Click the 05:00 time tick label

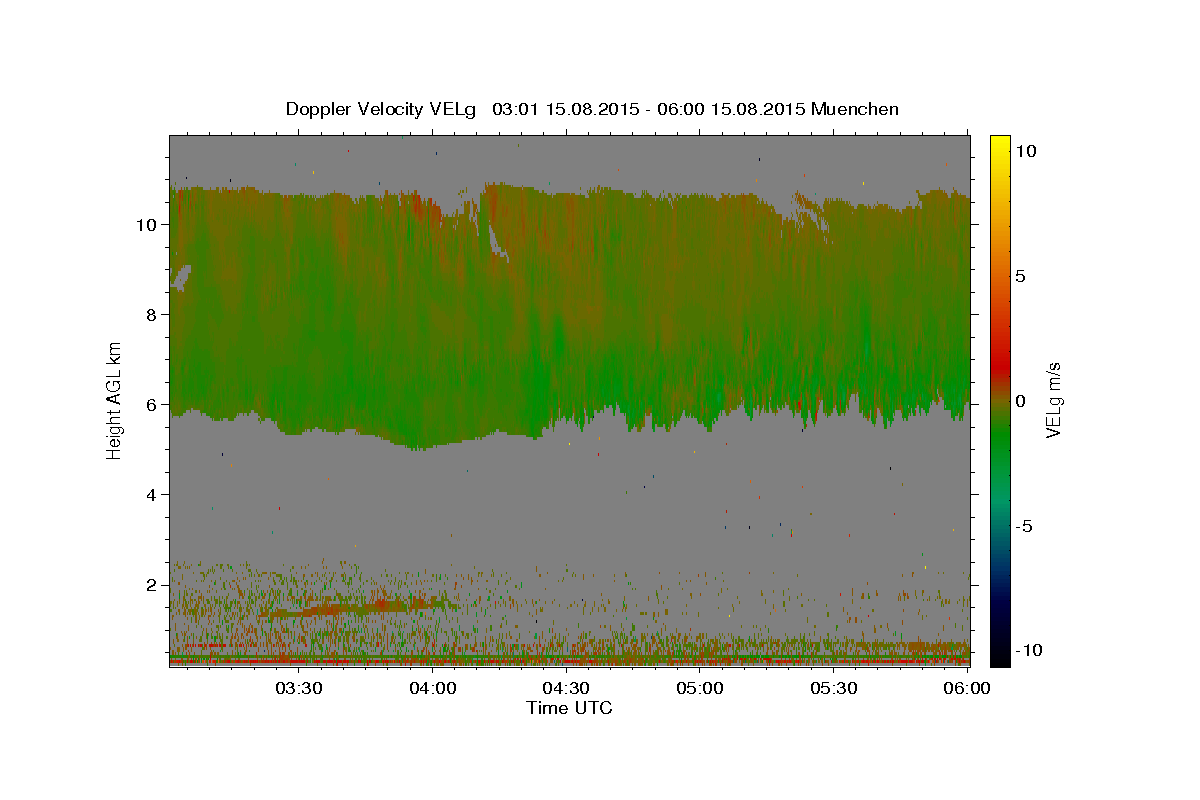tap(700, 688)
